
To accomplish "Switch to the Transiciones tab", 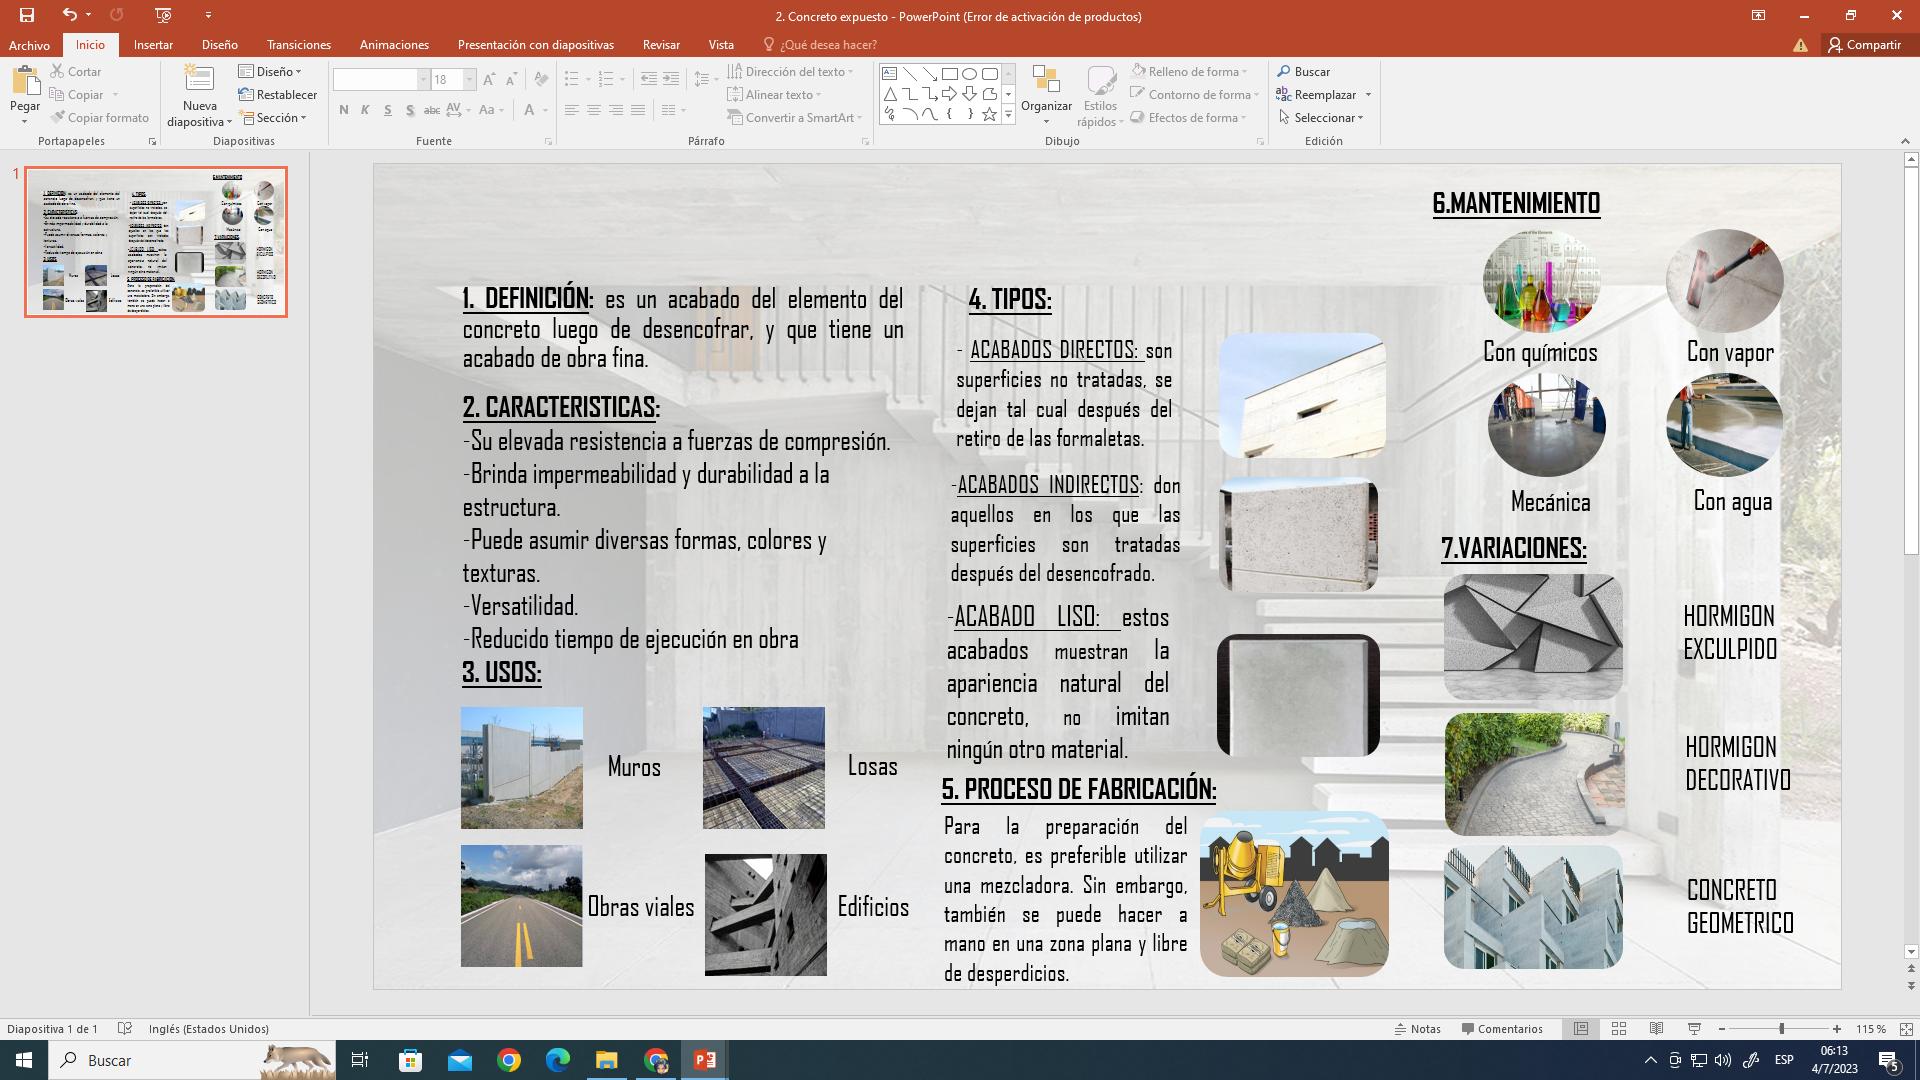I will (298, 45).
